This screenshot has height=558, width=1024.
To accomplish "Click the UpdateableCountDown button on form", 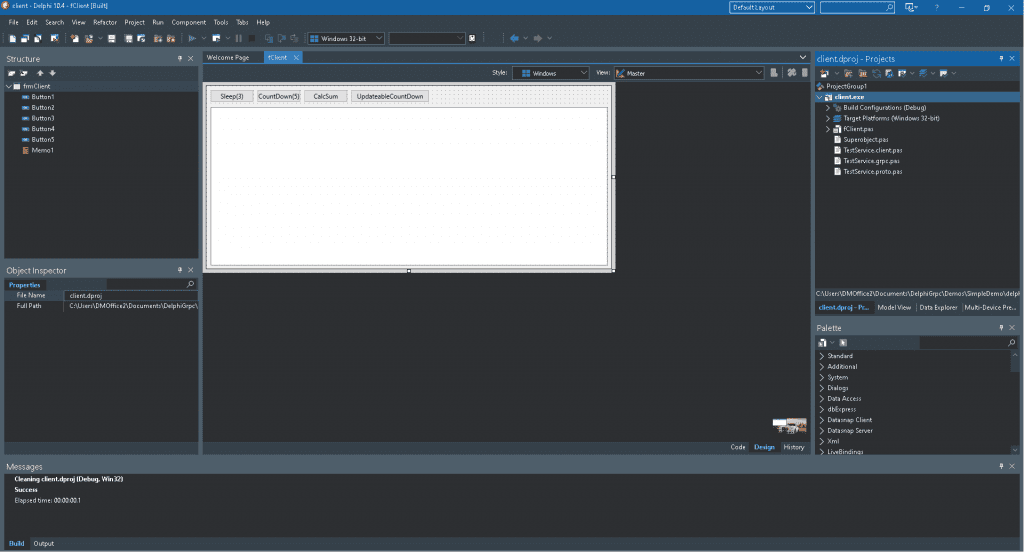I will coord(390,96).
